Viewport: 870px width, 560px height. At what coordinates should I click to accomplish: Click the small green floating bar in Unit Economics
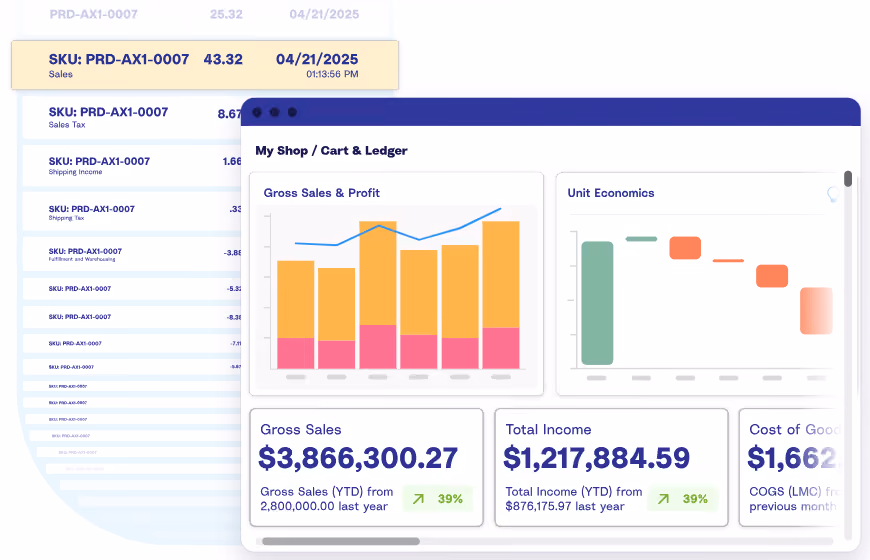pyautogui.click(x=641, y=239)
